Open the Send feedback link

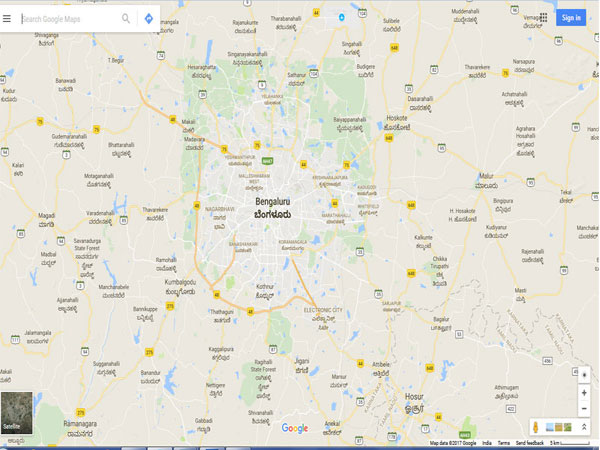pos(530,443)
